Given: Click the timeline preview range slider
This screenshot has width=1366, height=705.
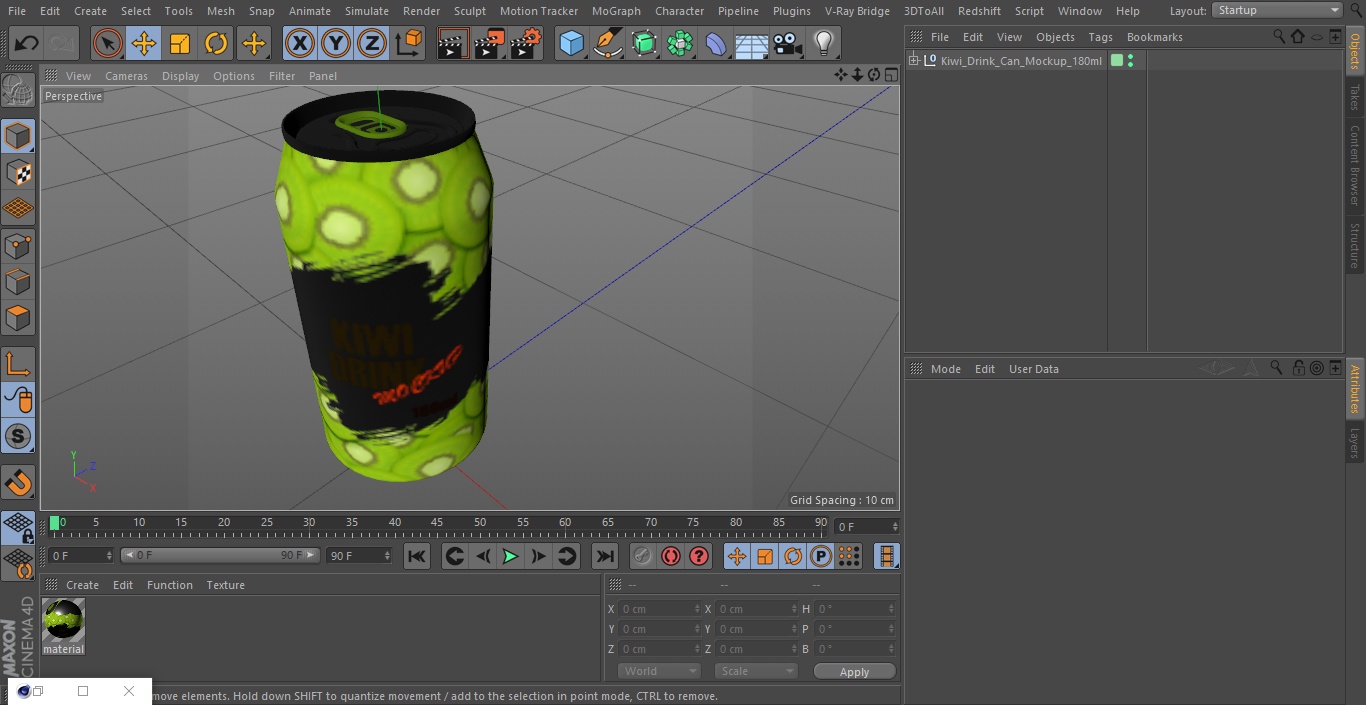Looking at the screenshot, I should (220, 555).
